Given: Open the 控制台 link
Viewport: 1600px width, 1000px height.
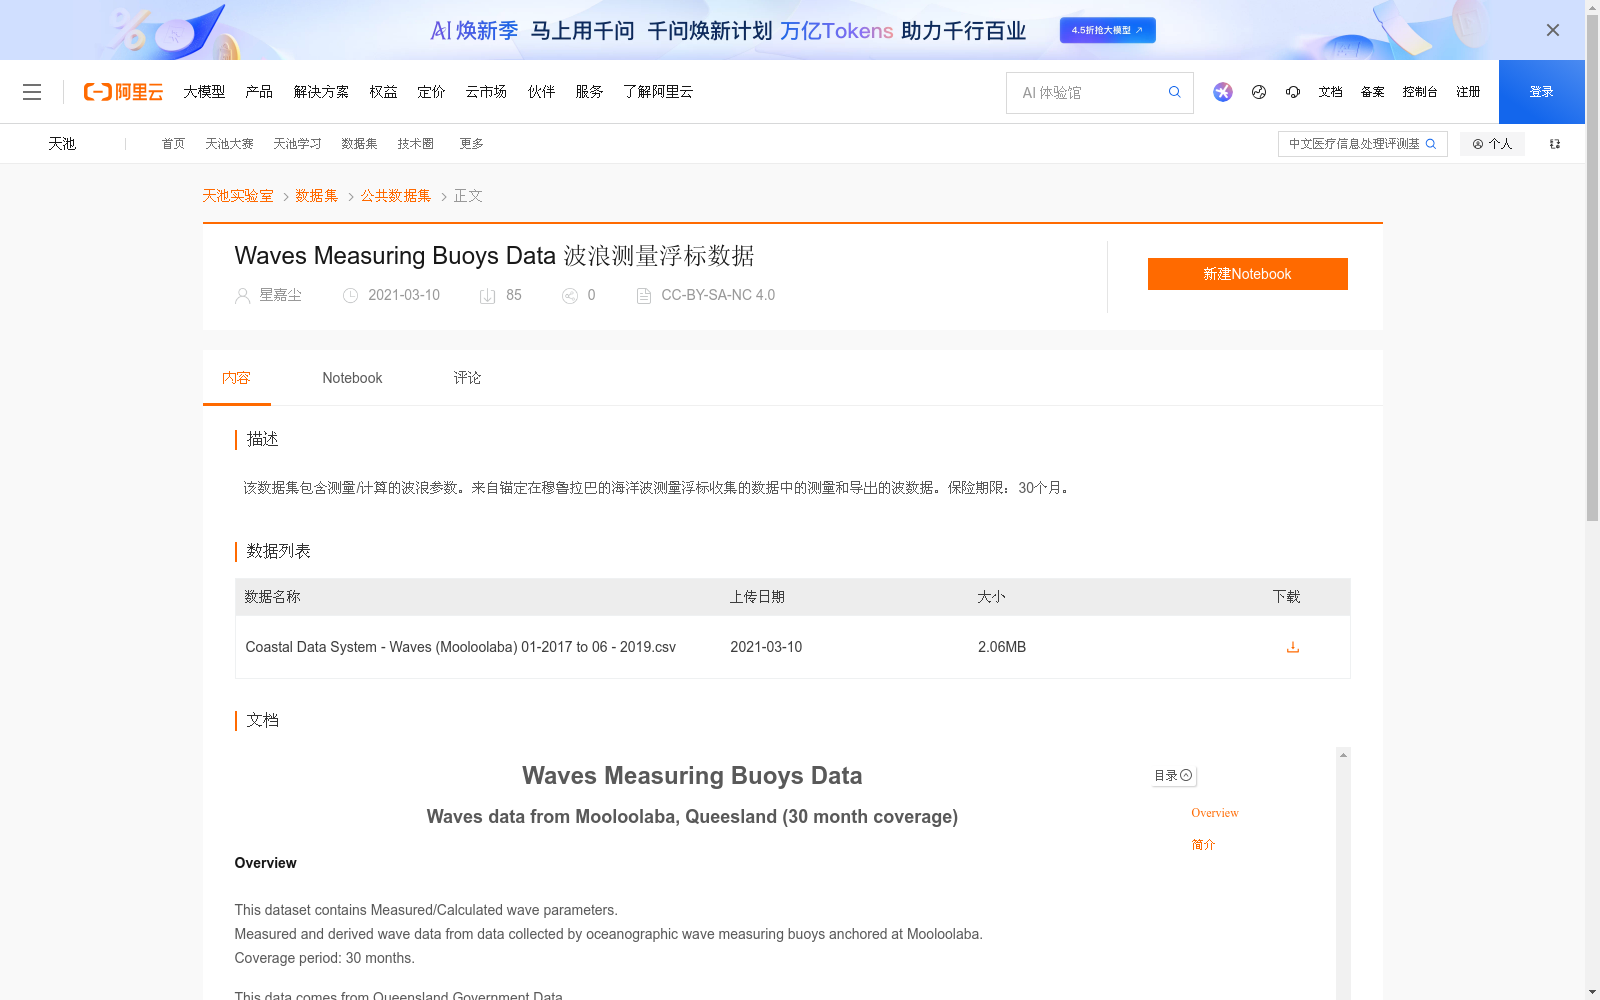Looking at the screenshot, I should 1420,92.
